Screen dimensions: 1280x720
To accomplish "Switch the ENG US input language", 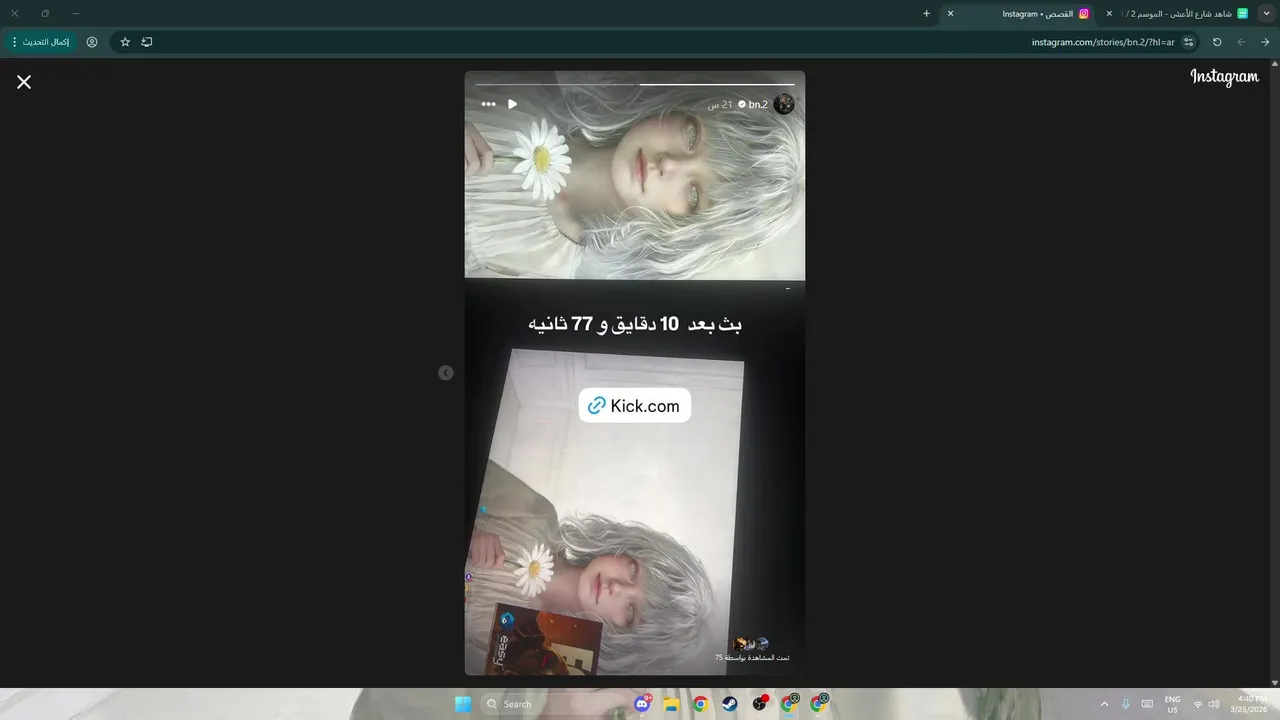I will pos(1172,704).
